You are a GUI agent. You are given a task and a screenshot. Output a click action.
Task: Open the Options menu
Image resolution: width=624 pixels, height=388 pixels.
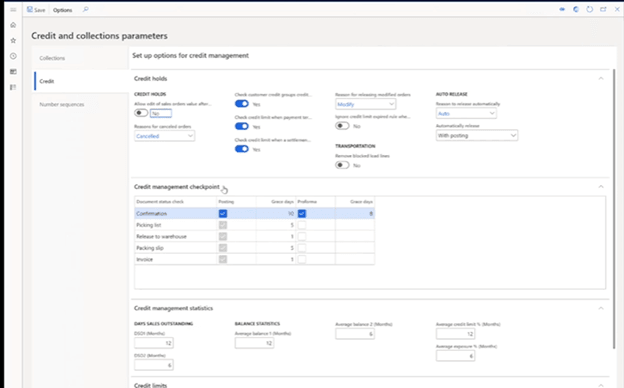point(62,10)
